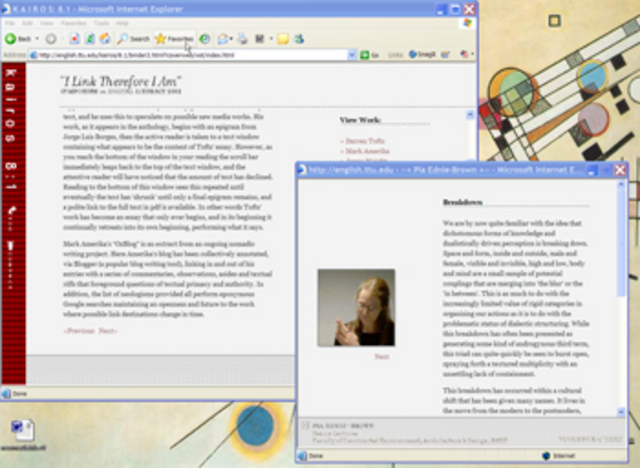Click the Breakdown heading in the popup
The image size is (640, 468).
[462, 202]
